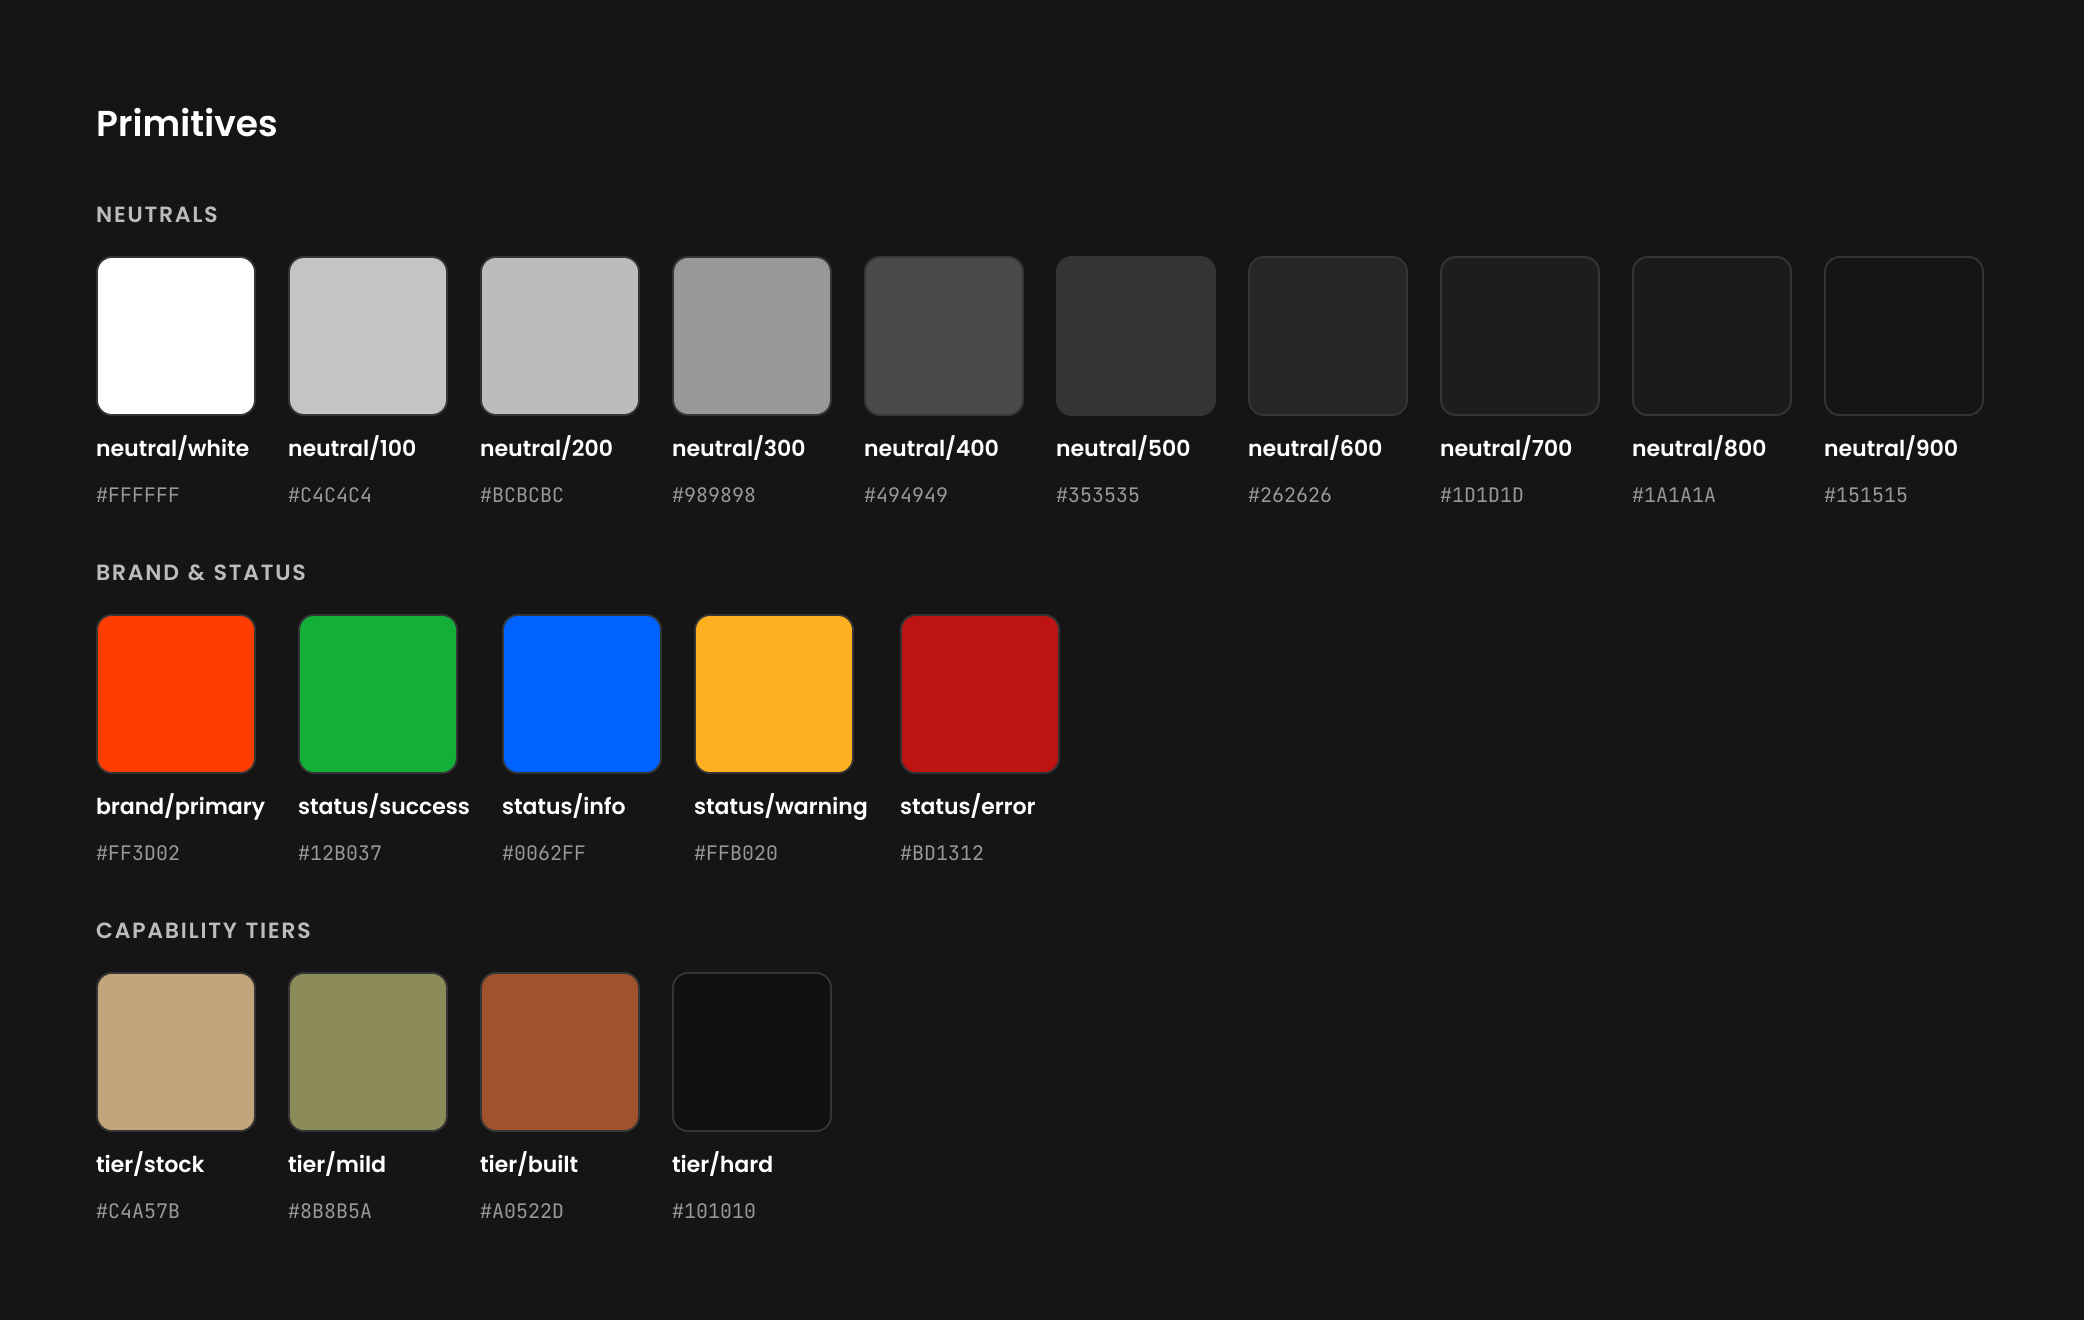Select hex value #262626
This screenshot has width=2084, height=1320.
1290,495
